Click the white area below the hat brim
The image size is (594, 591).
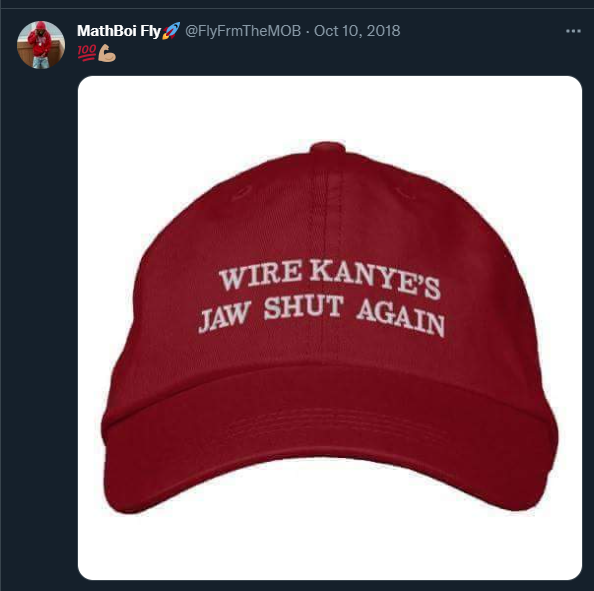click(330, 546)
